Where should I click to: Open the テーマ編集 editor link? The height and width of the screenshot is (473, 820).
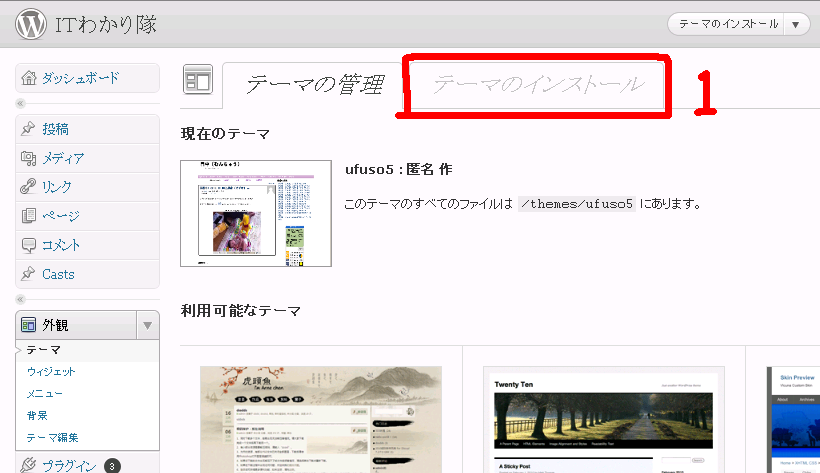[x=53, y=437]
